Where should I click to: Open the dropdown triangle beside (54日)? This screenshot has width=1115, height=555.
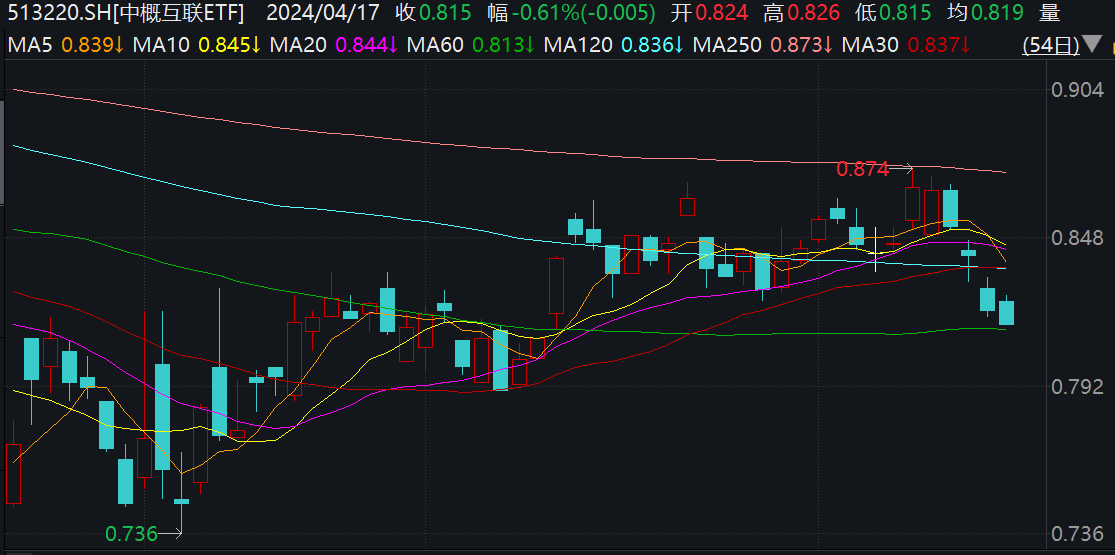(x=1098, y=47)
